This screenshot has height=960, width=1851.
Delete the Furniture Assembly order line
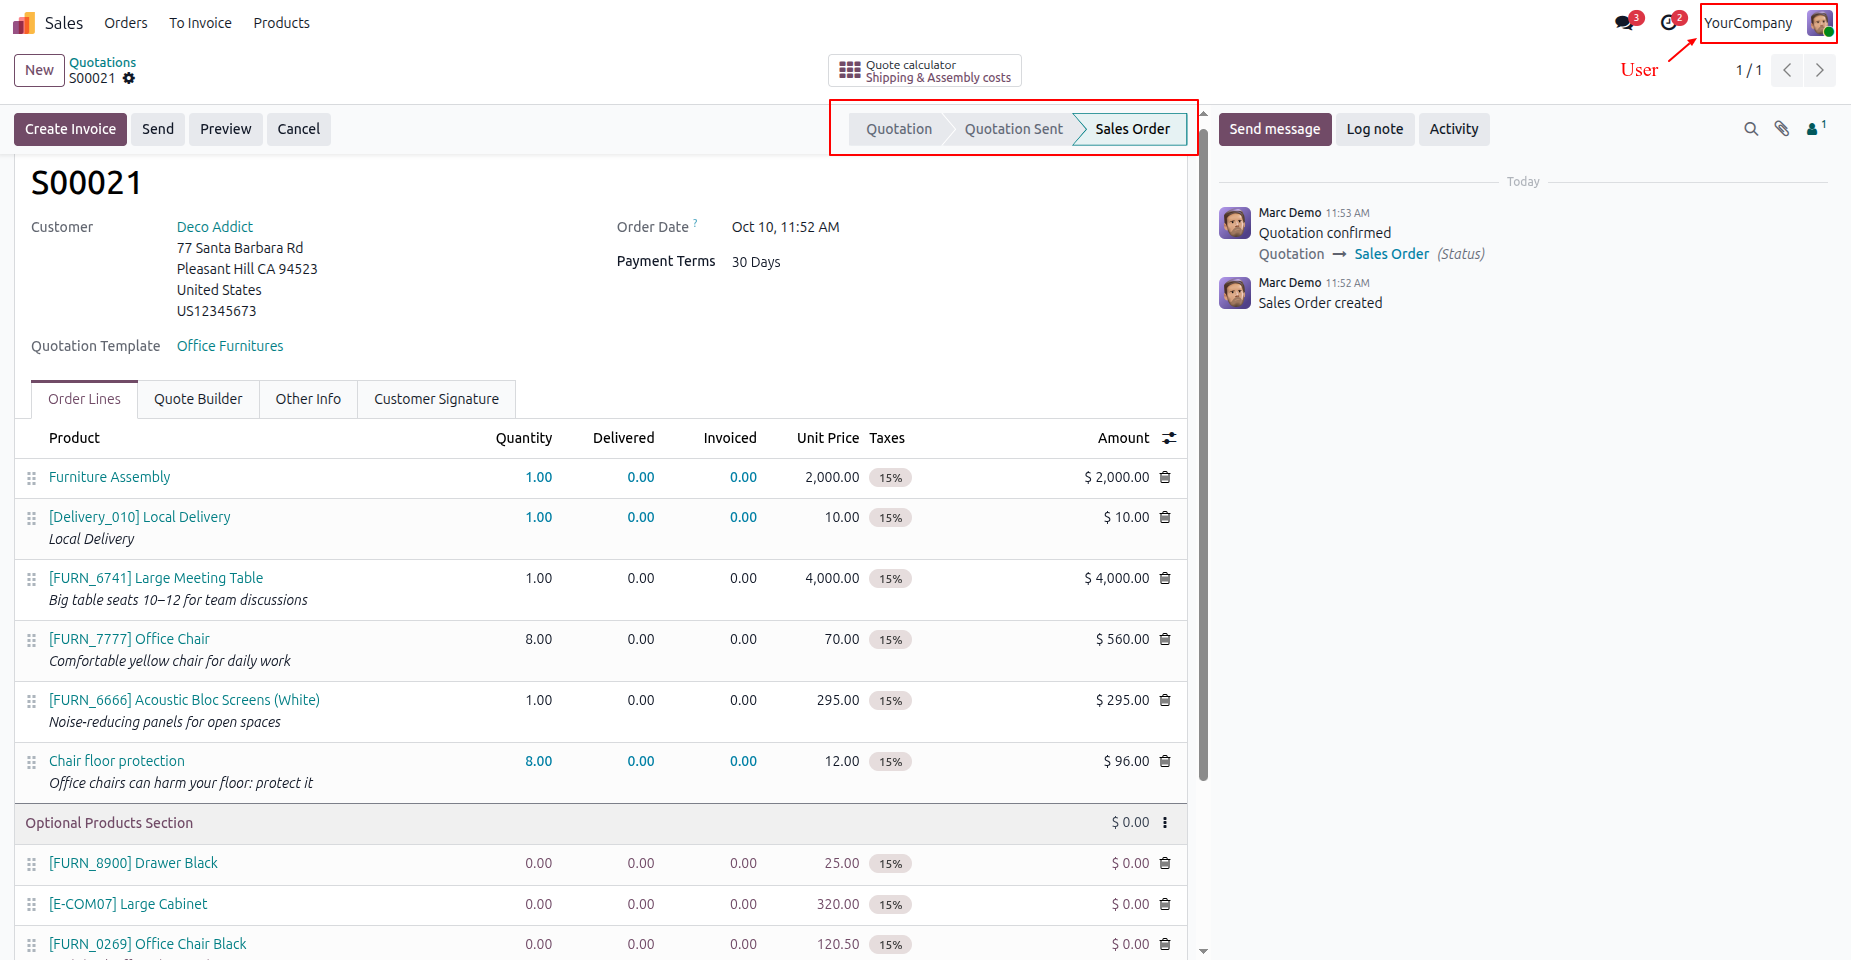pyautogui.click(x=1165, y=477)
